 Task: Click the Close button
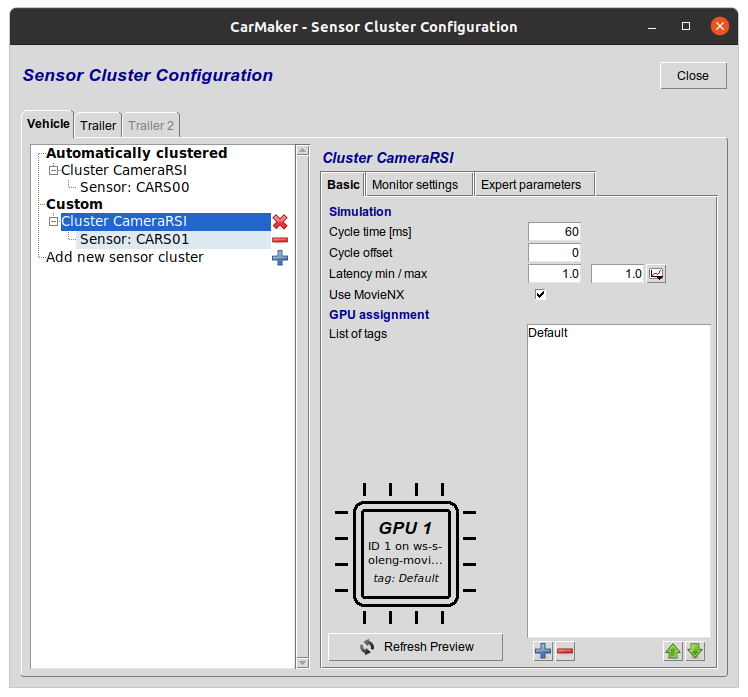[692, 76]
